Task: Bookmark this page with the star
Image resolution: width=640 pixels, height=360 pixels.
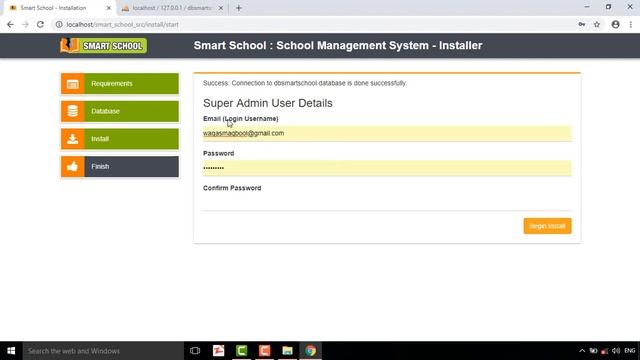Action: (x=597, y=24)
